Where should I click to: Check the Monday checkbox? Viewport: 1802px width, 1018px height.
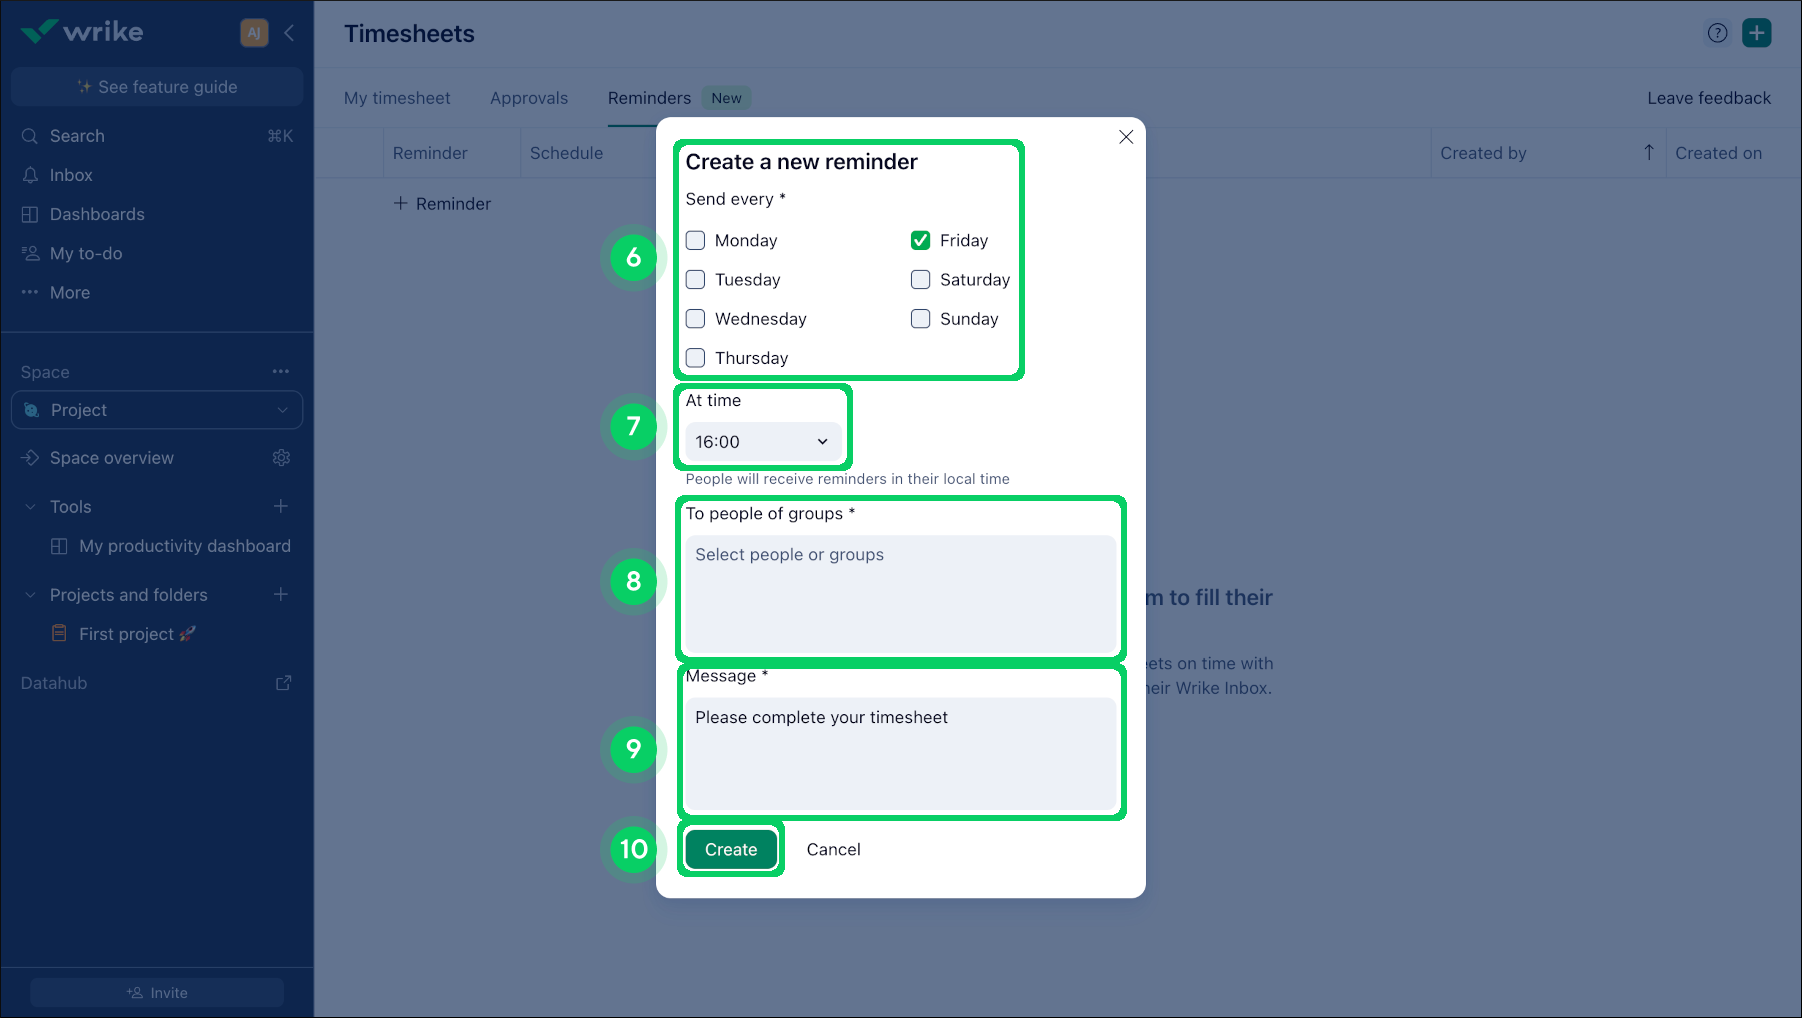(x=696, y=241)
